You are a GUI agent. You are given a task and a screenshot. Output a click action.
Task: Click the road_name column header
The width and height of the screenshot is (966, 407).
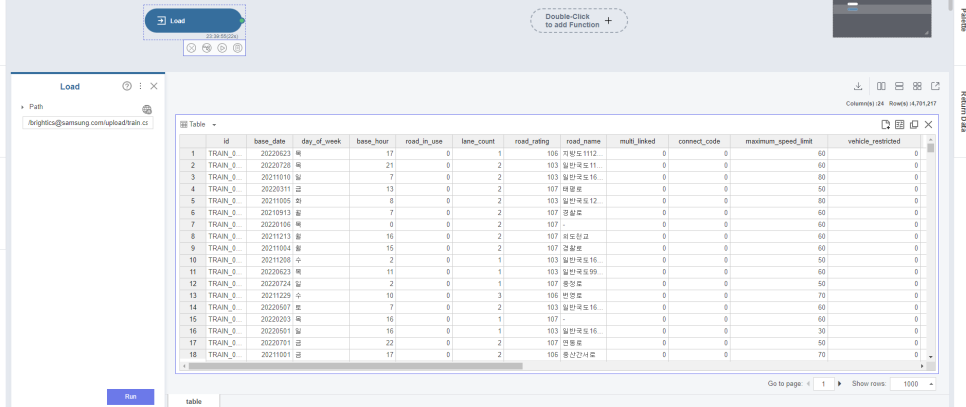pyautogui.click(x=583, y=142)
